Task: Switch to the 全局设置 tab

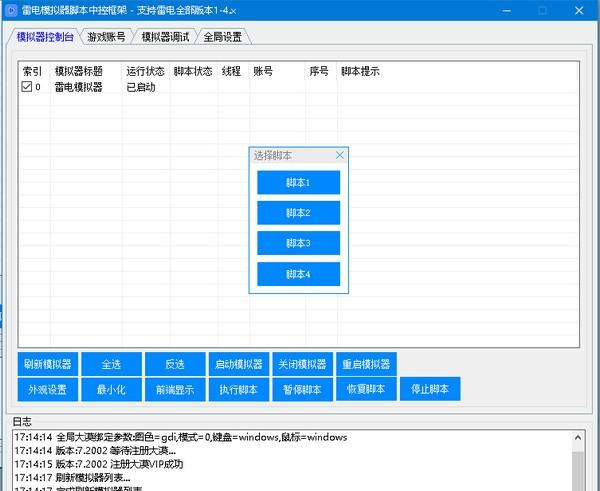Action: coord(222,37)
